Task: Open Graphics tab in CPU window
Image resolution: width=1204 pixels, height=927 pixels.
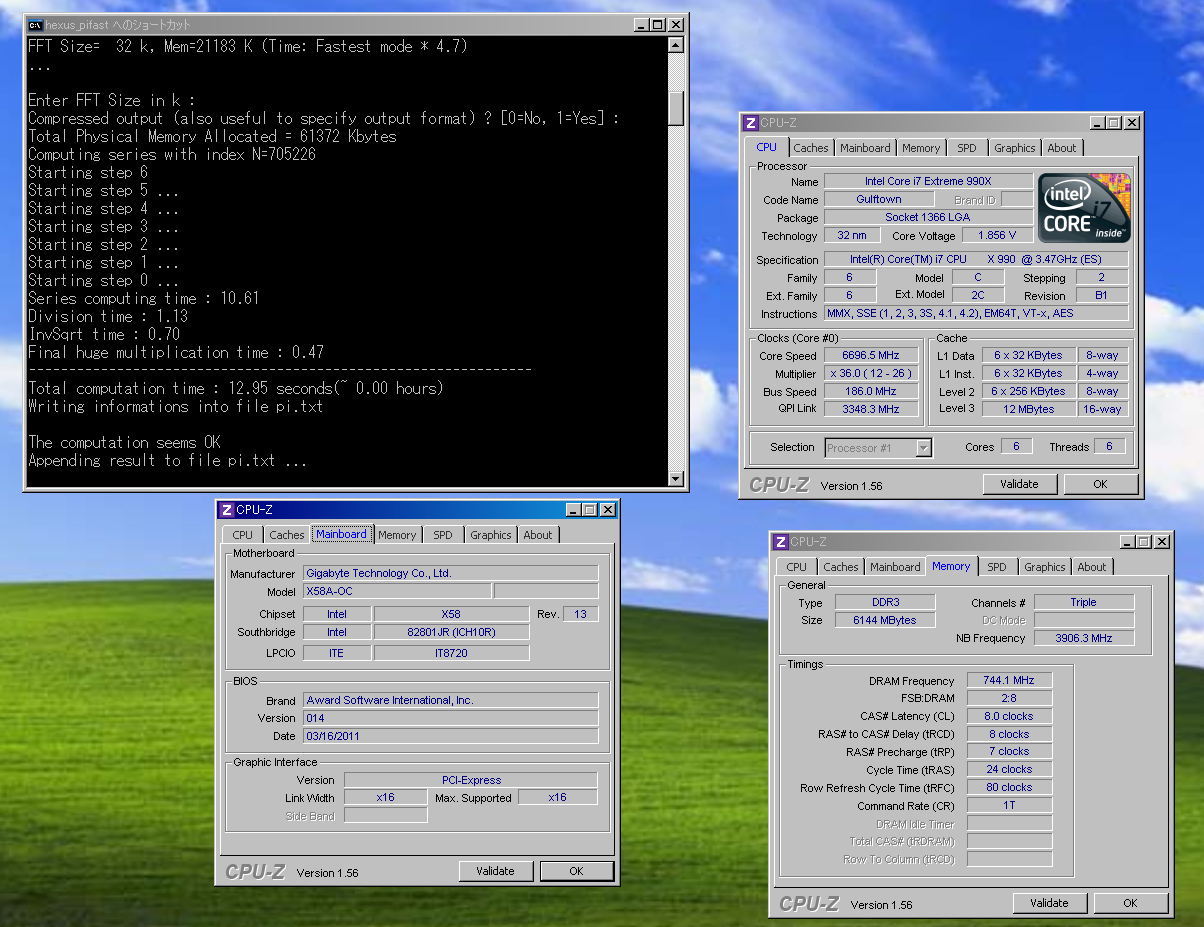Action: point(1015,148)
